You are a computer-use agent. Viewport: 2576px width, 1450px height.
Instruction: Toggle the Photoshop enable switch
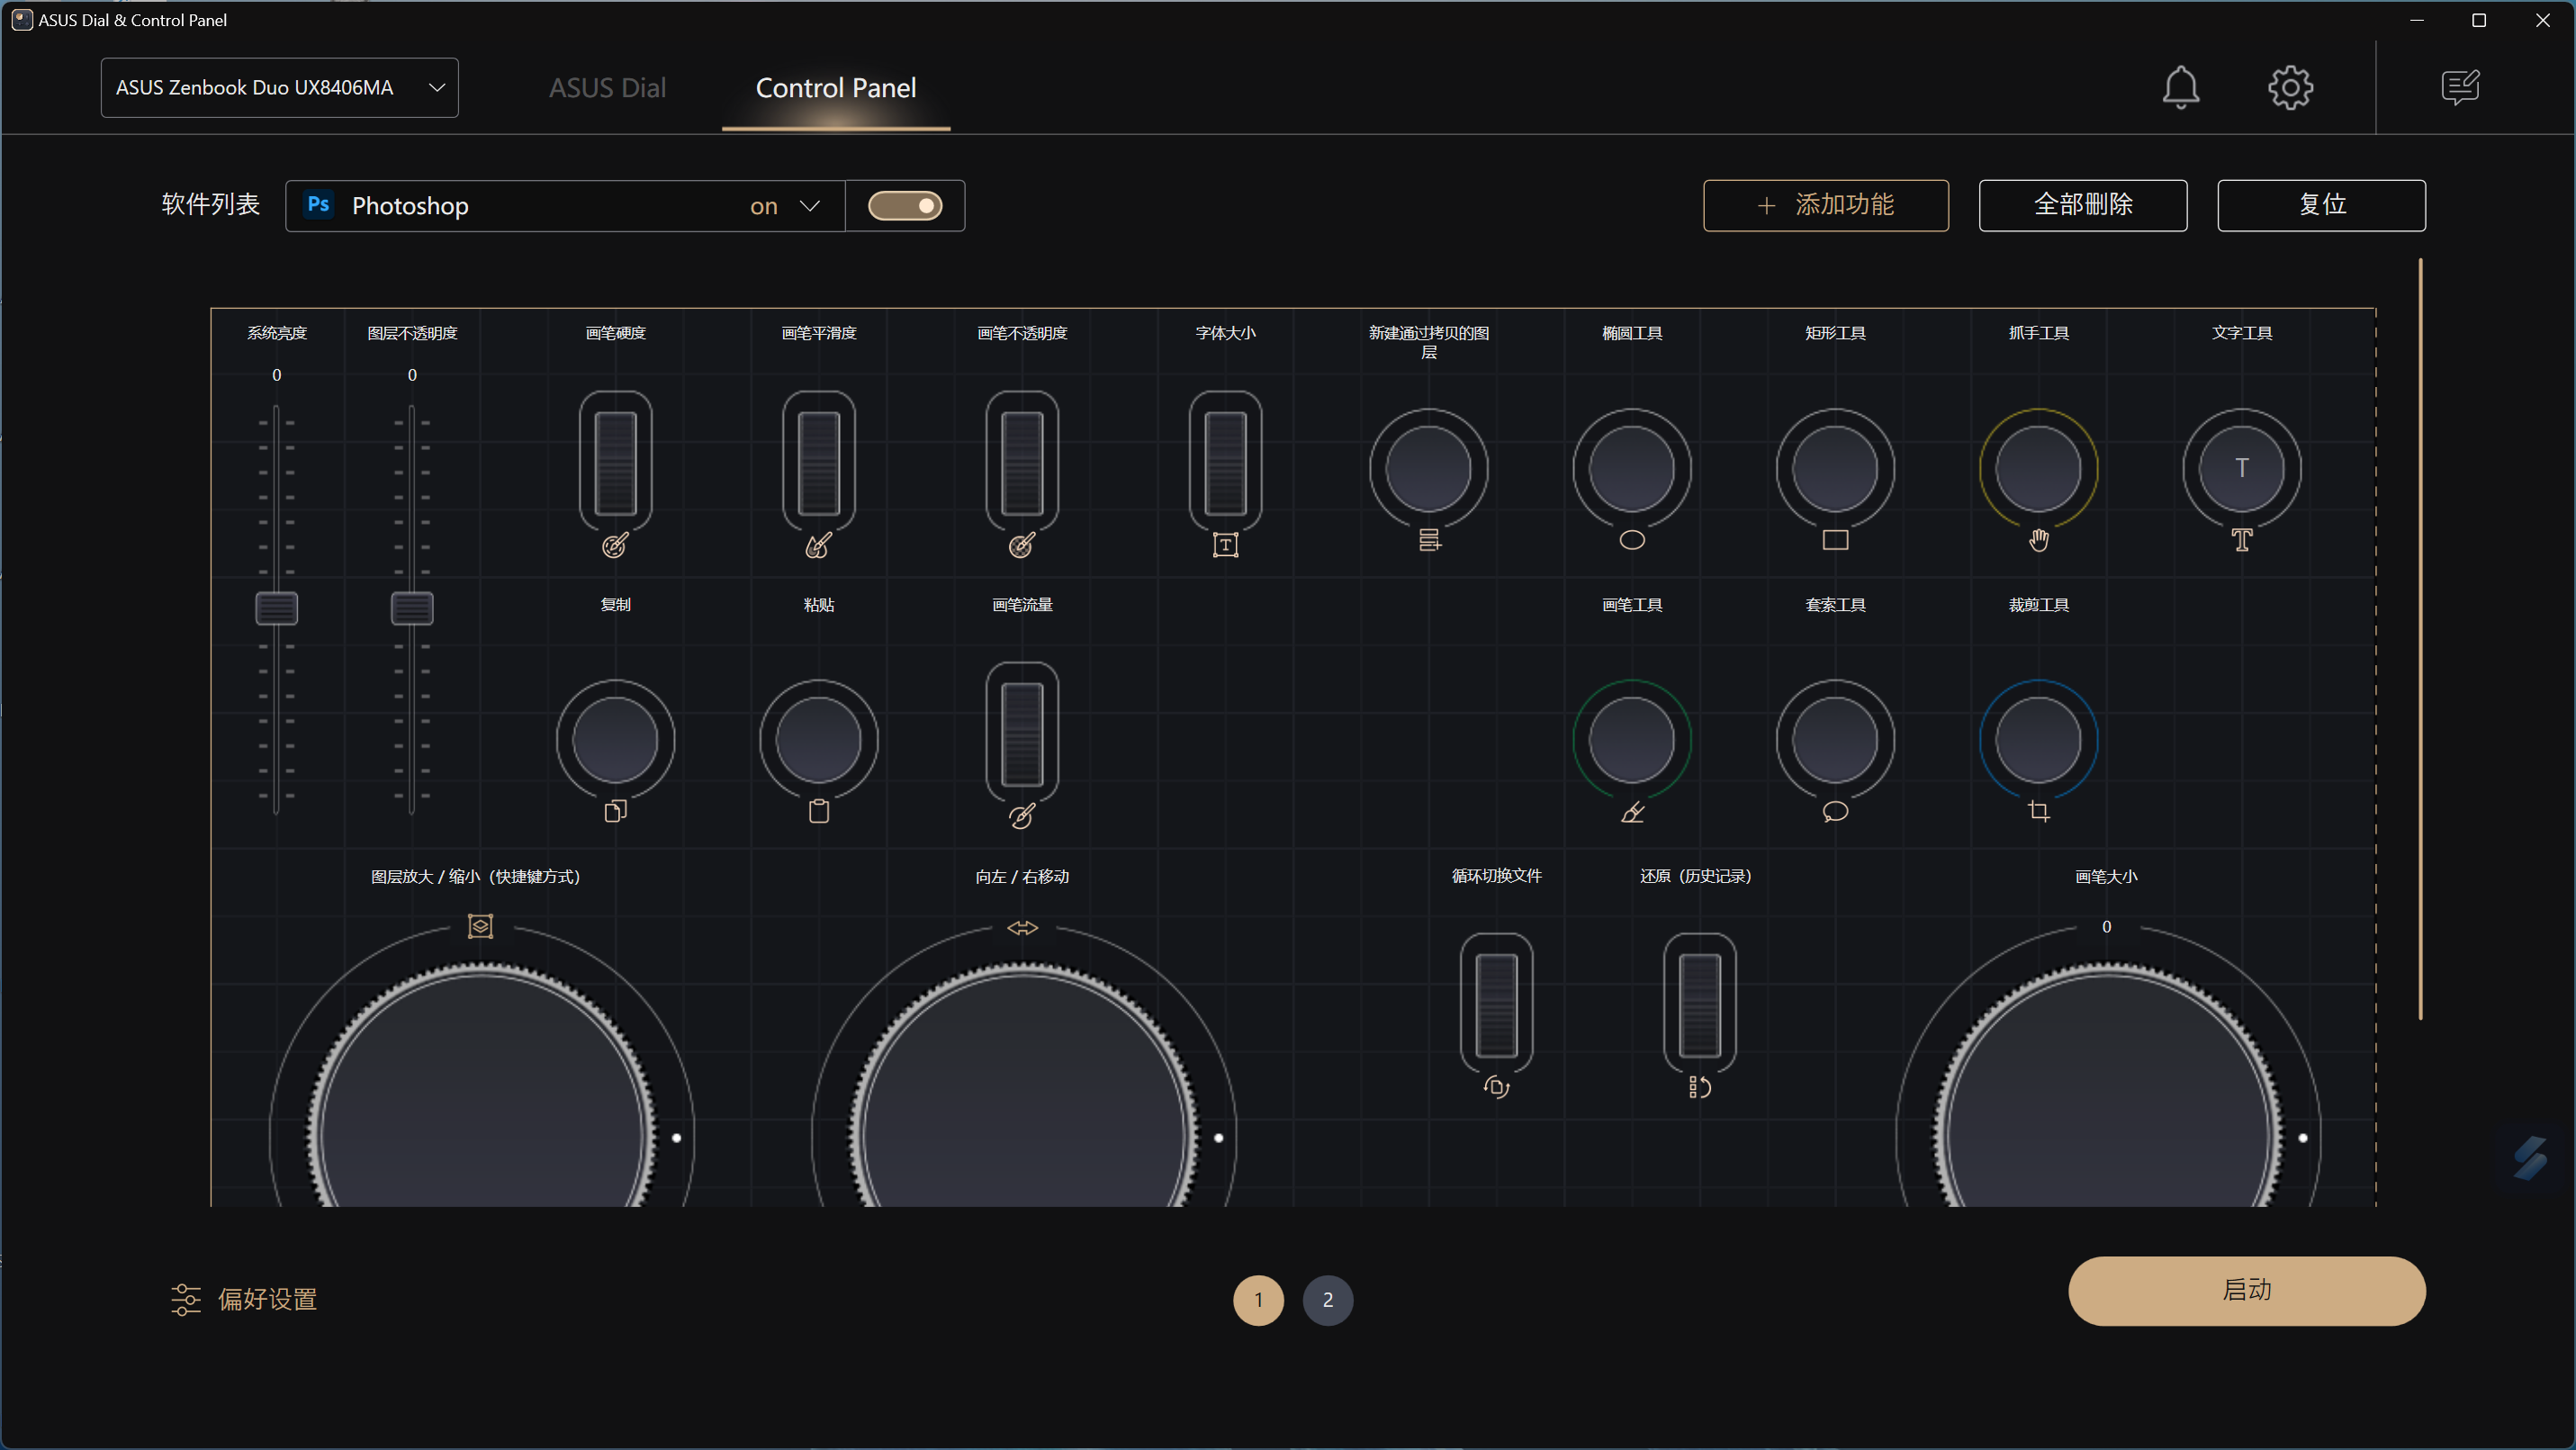[904, 205]
